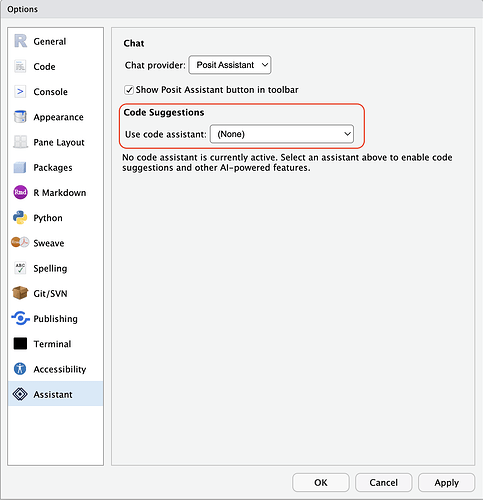Screen dimensions: 483x500
Task: Select the Packages options section
Action: [56, 167]
